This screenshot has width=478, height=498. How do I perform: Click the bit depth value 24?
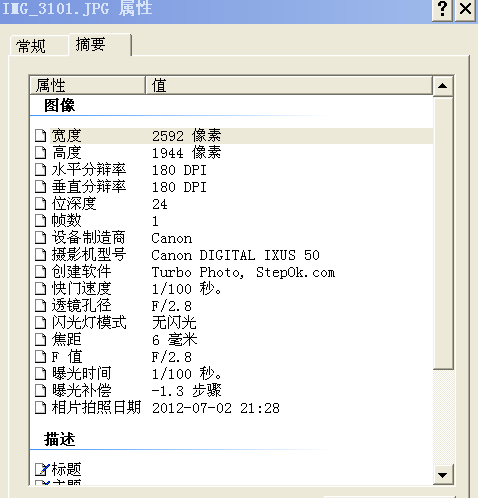(x=160, y=204)
